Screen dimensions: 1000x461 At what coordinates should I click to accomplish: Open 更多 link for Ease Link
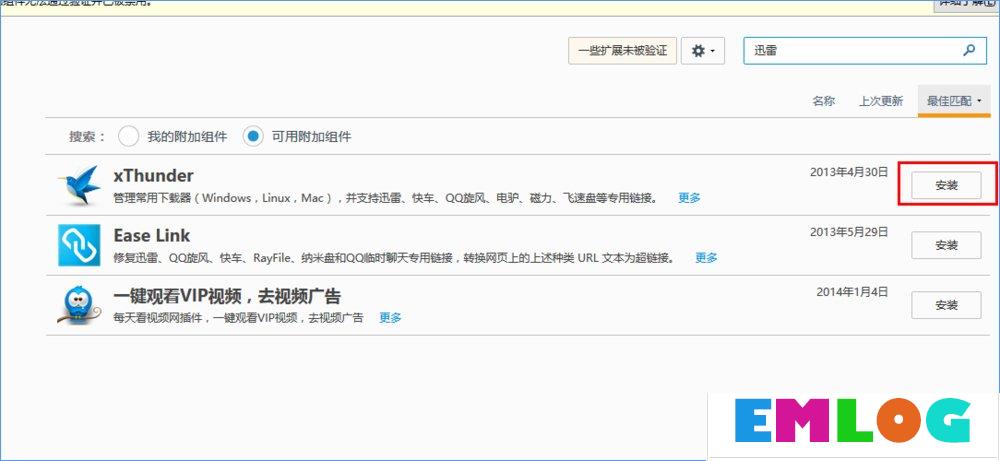point(706,258)
